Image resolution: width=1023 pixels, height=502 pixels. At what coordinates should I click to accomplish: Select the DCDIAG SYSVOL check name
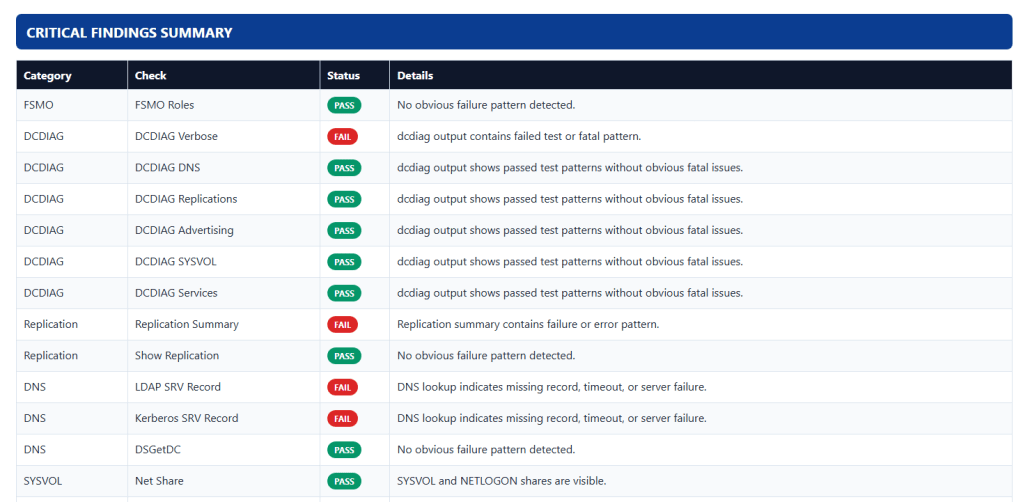pyautogui.click(x=175, y=262)
